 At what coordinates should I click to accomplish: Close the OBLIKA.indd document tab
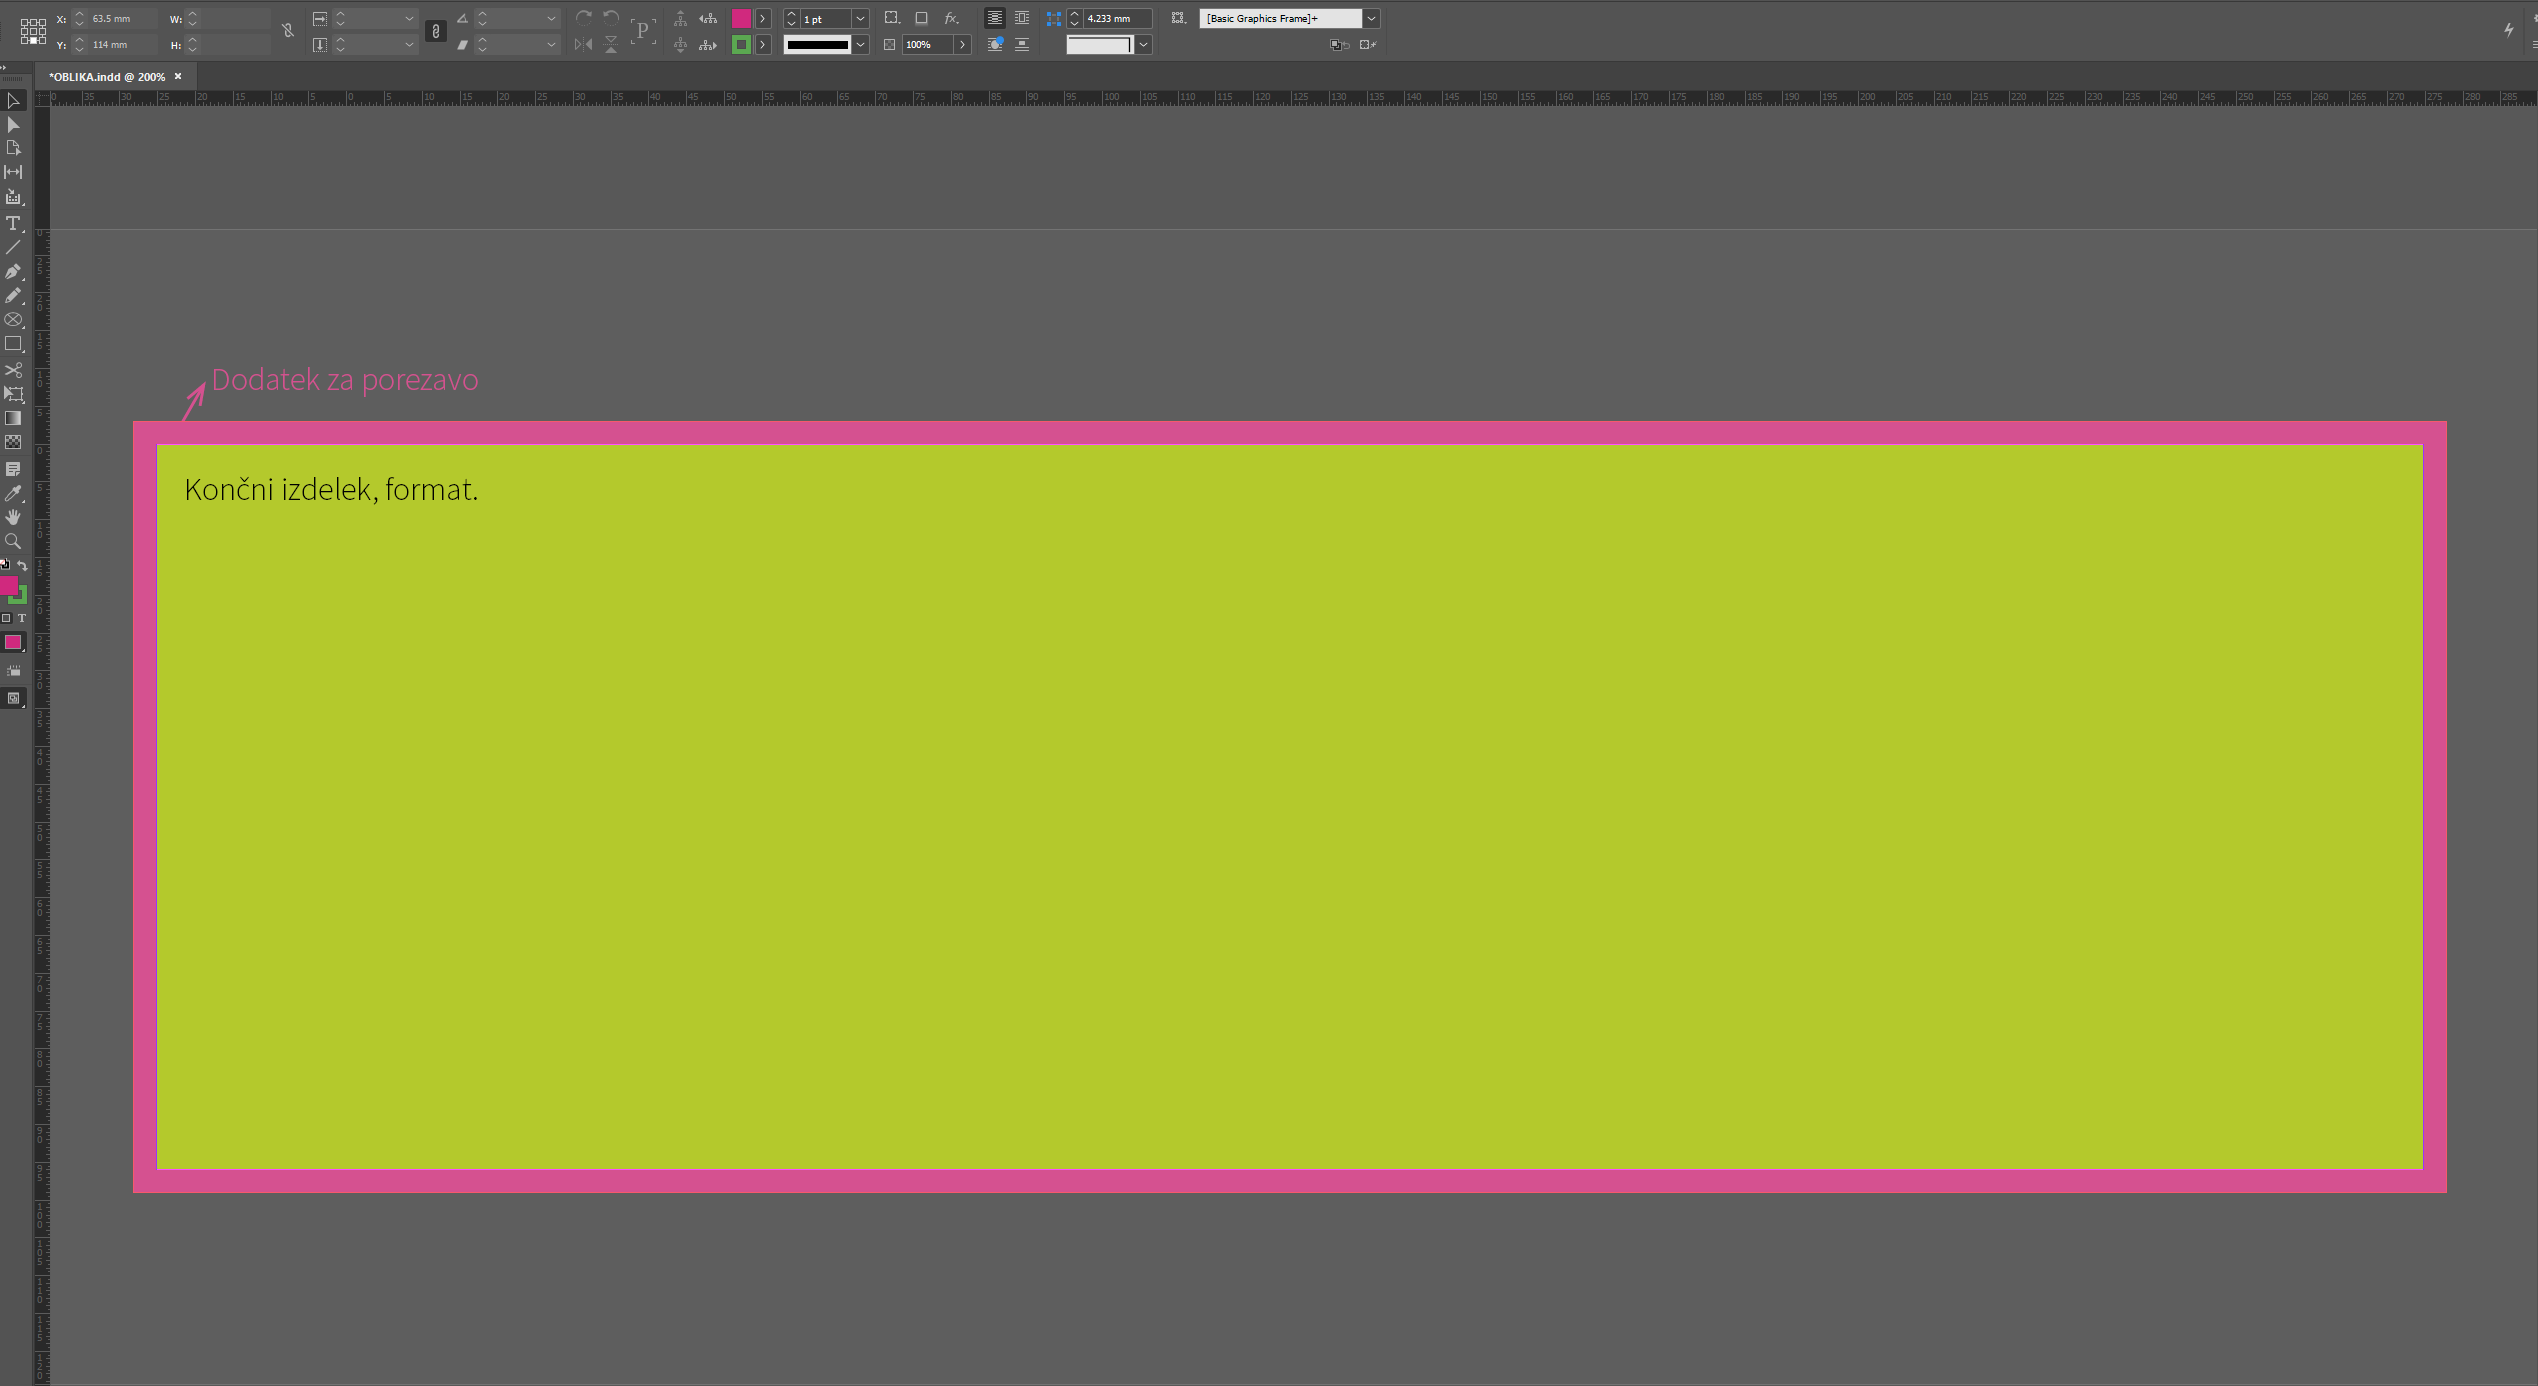(178, 76)
